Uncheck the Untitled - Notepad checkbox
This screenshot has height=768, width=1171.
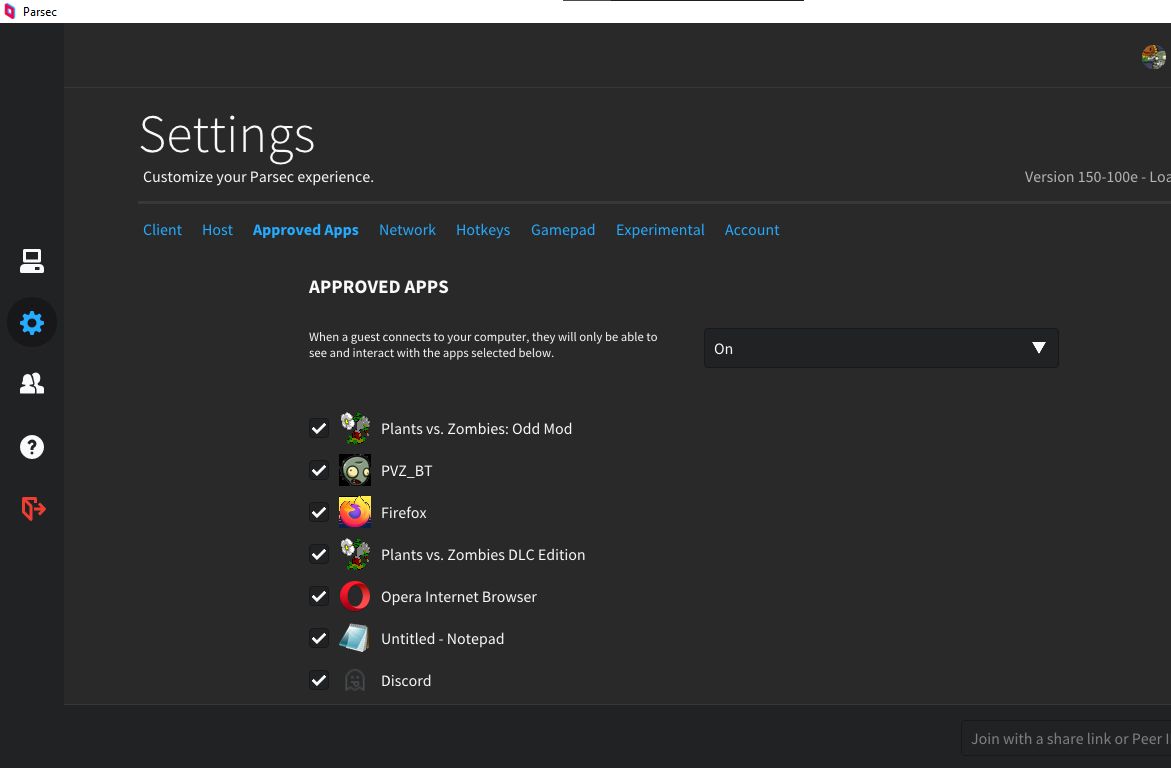coord(319,639)
